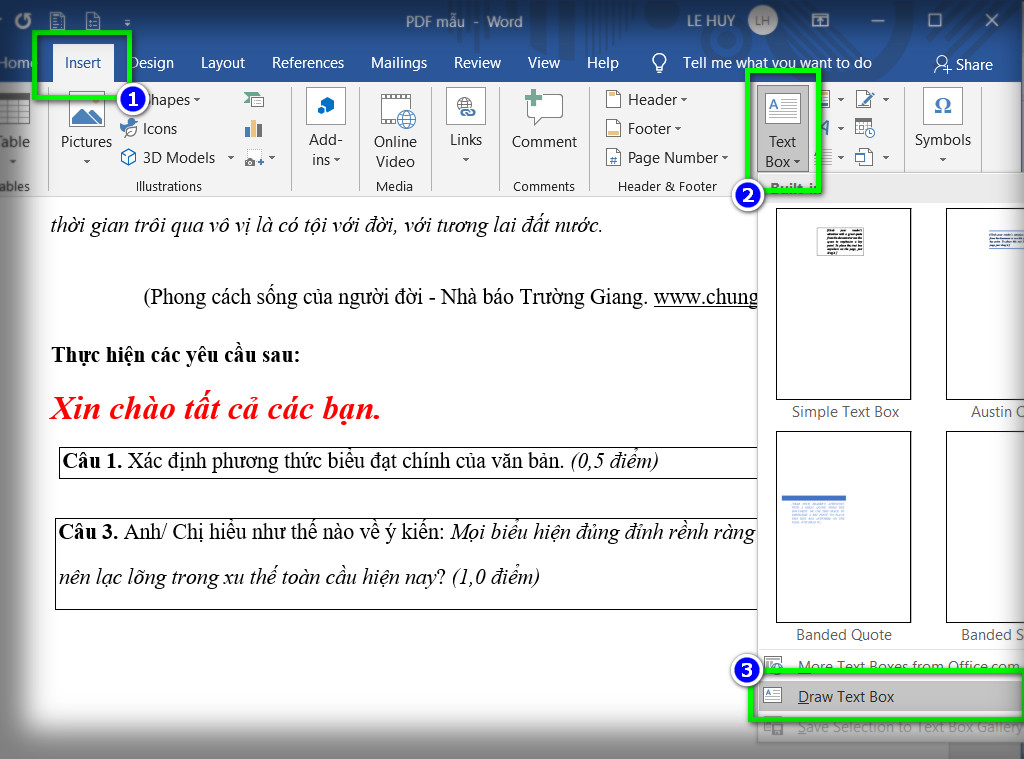
Task: Click the LH account avatar
Action: [x=762, y=21]
